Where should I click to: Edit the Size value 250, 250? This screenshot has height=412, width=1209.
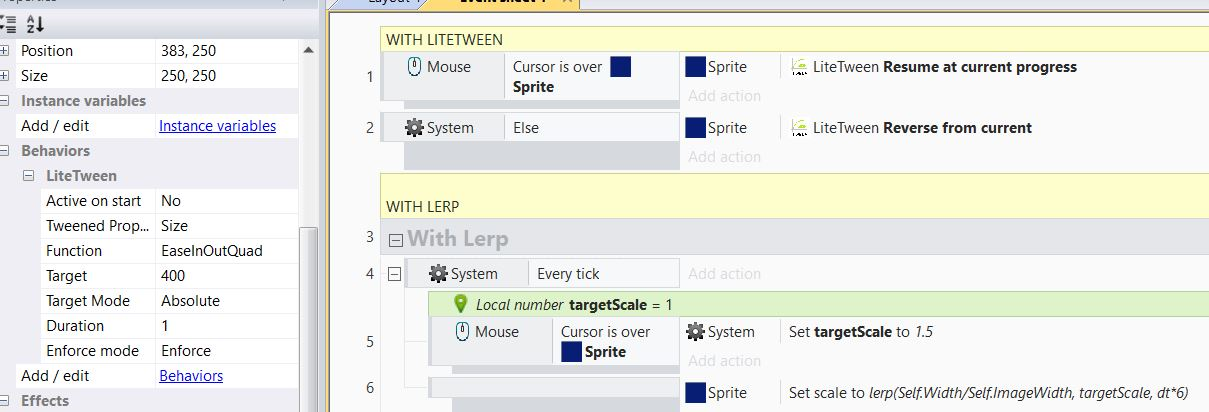point(226,76)
